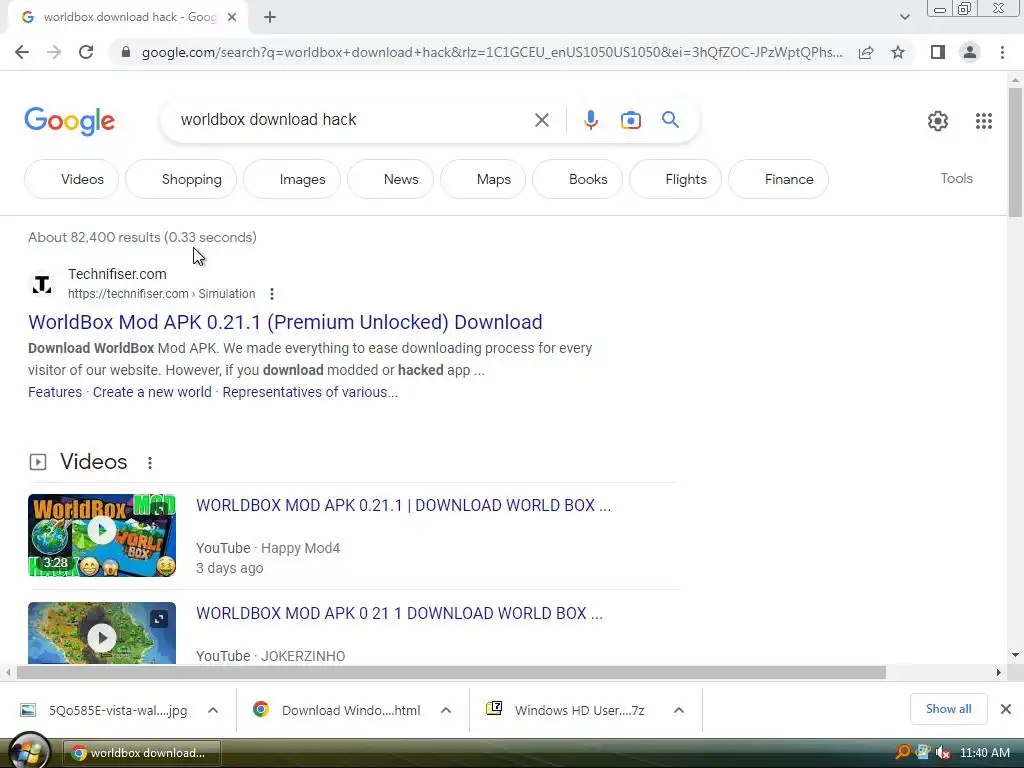Start a voice search with microphone
This screenshot has width=1024, height=768.
(590, 120)
